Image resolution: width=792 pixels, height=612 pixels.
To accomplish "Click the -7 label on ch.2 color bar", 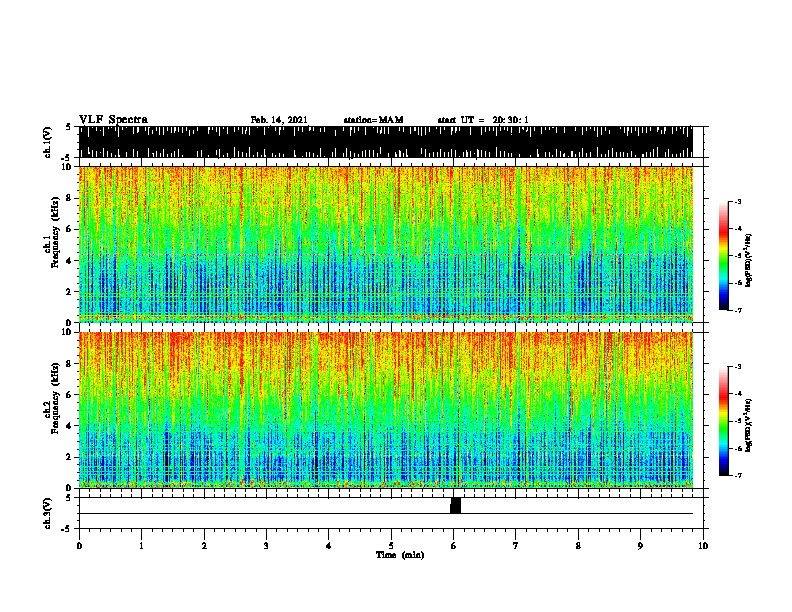I will 738,475.
